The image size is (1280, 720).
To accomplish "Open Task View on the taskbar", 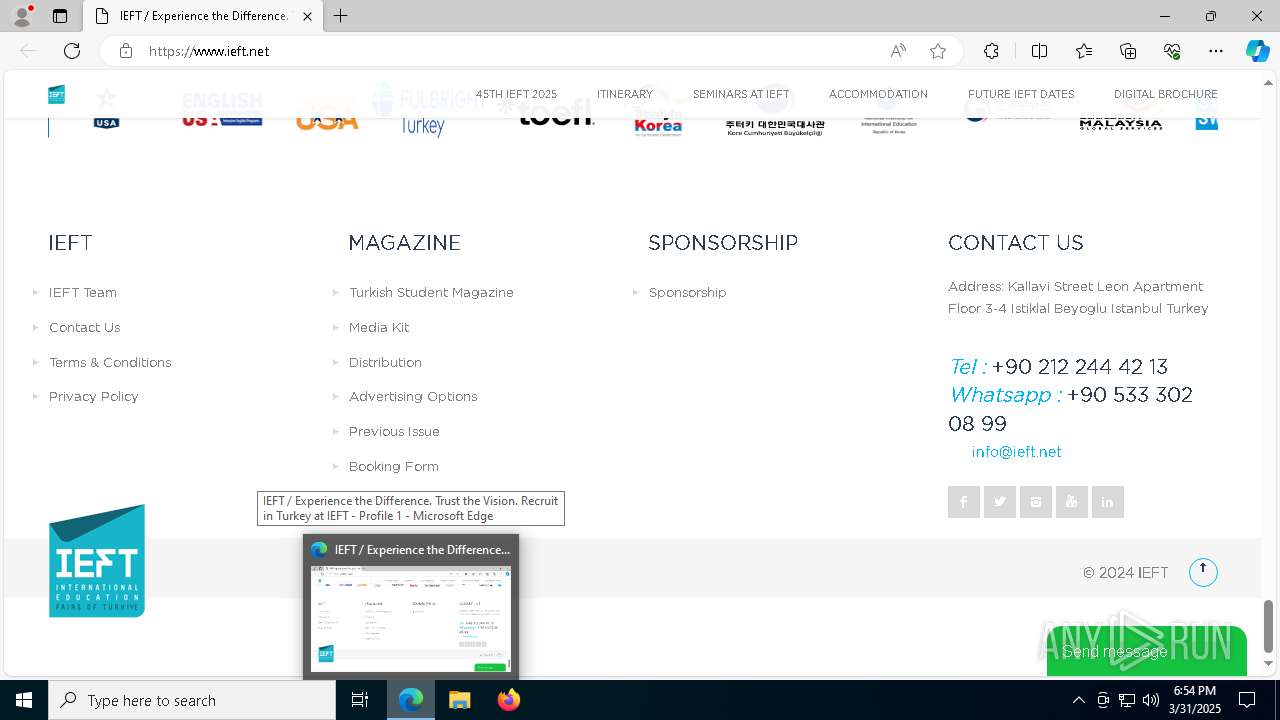I will [361, 700].
